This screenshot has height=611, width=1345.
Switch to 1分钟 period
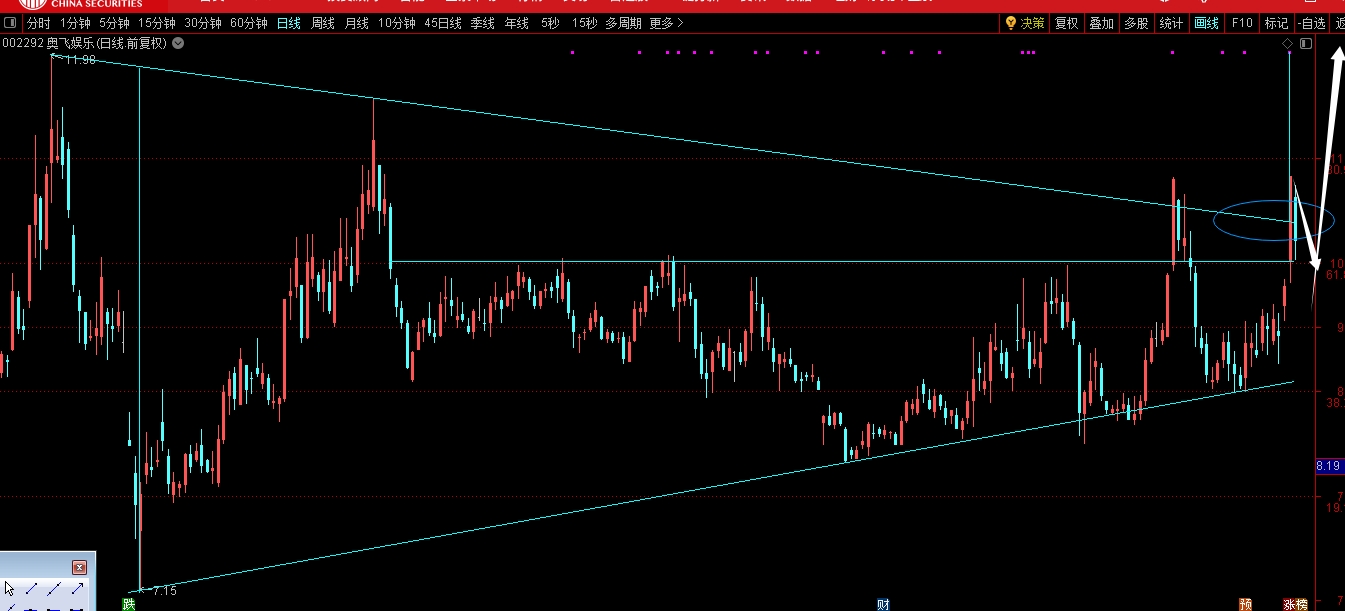[x=75, y=23]
